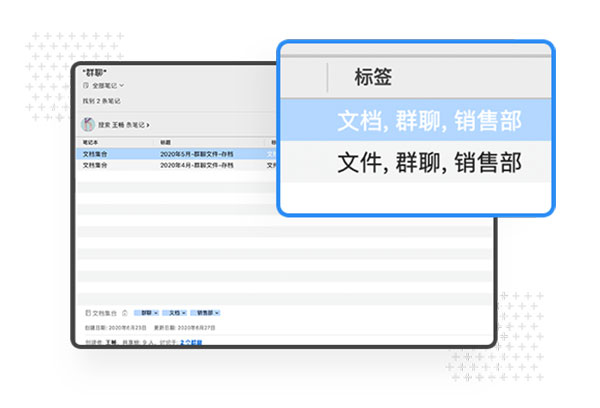
Task: Click the 王畅 avatar icon
Action: pyautogui.click(x=88, y=124)
